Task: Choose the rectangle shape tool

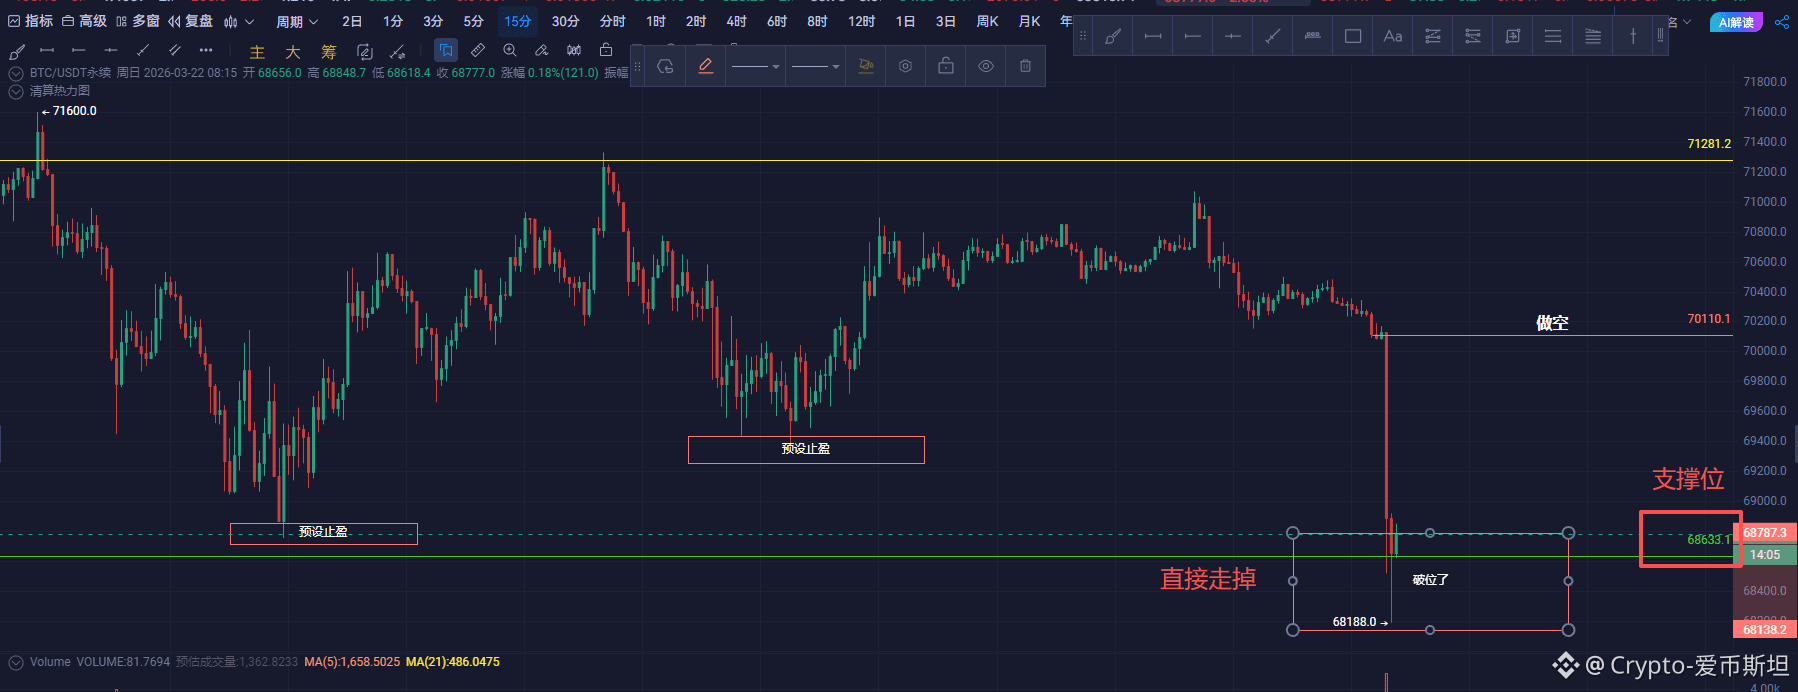Action: (1353, 36)
